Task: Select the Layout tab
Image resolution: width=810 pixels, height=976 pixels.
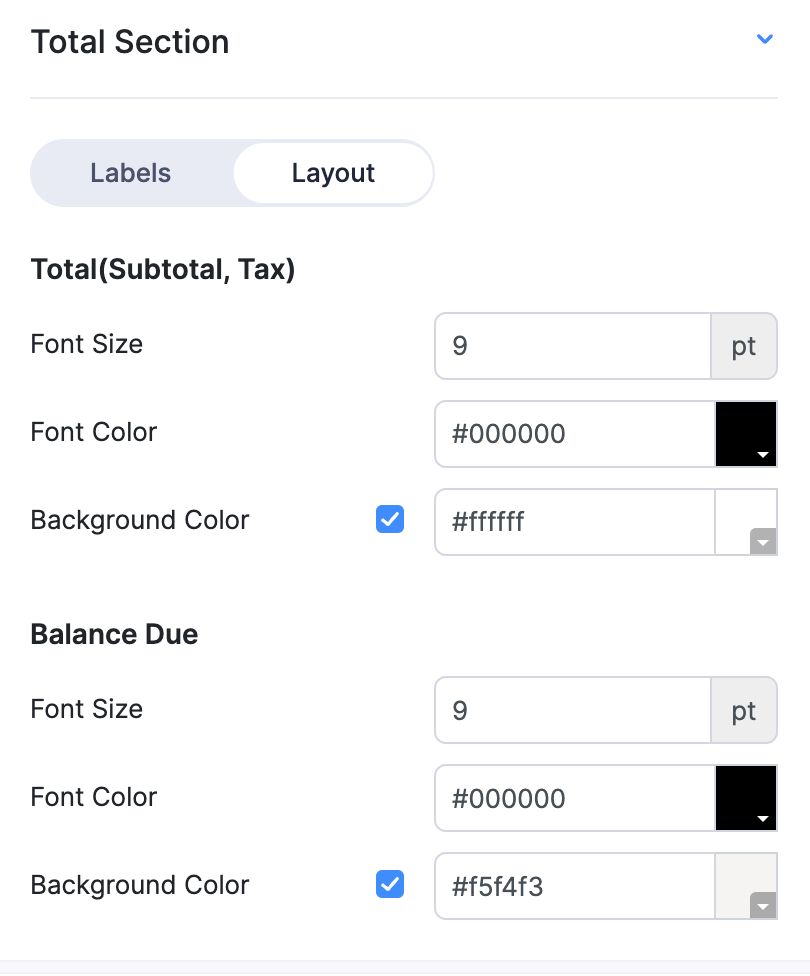Action: 333,173
